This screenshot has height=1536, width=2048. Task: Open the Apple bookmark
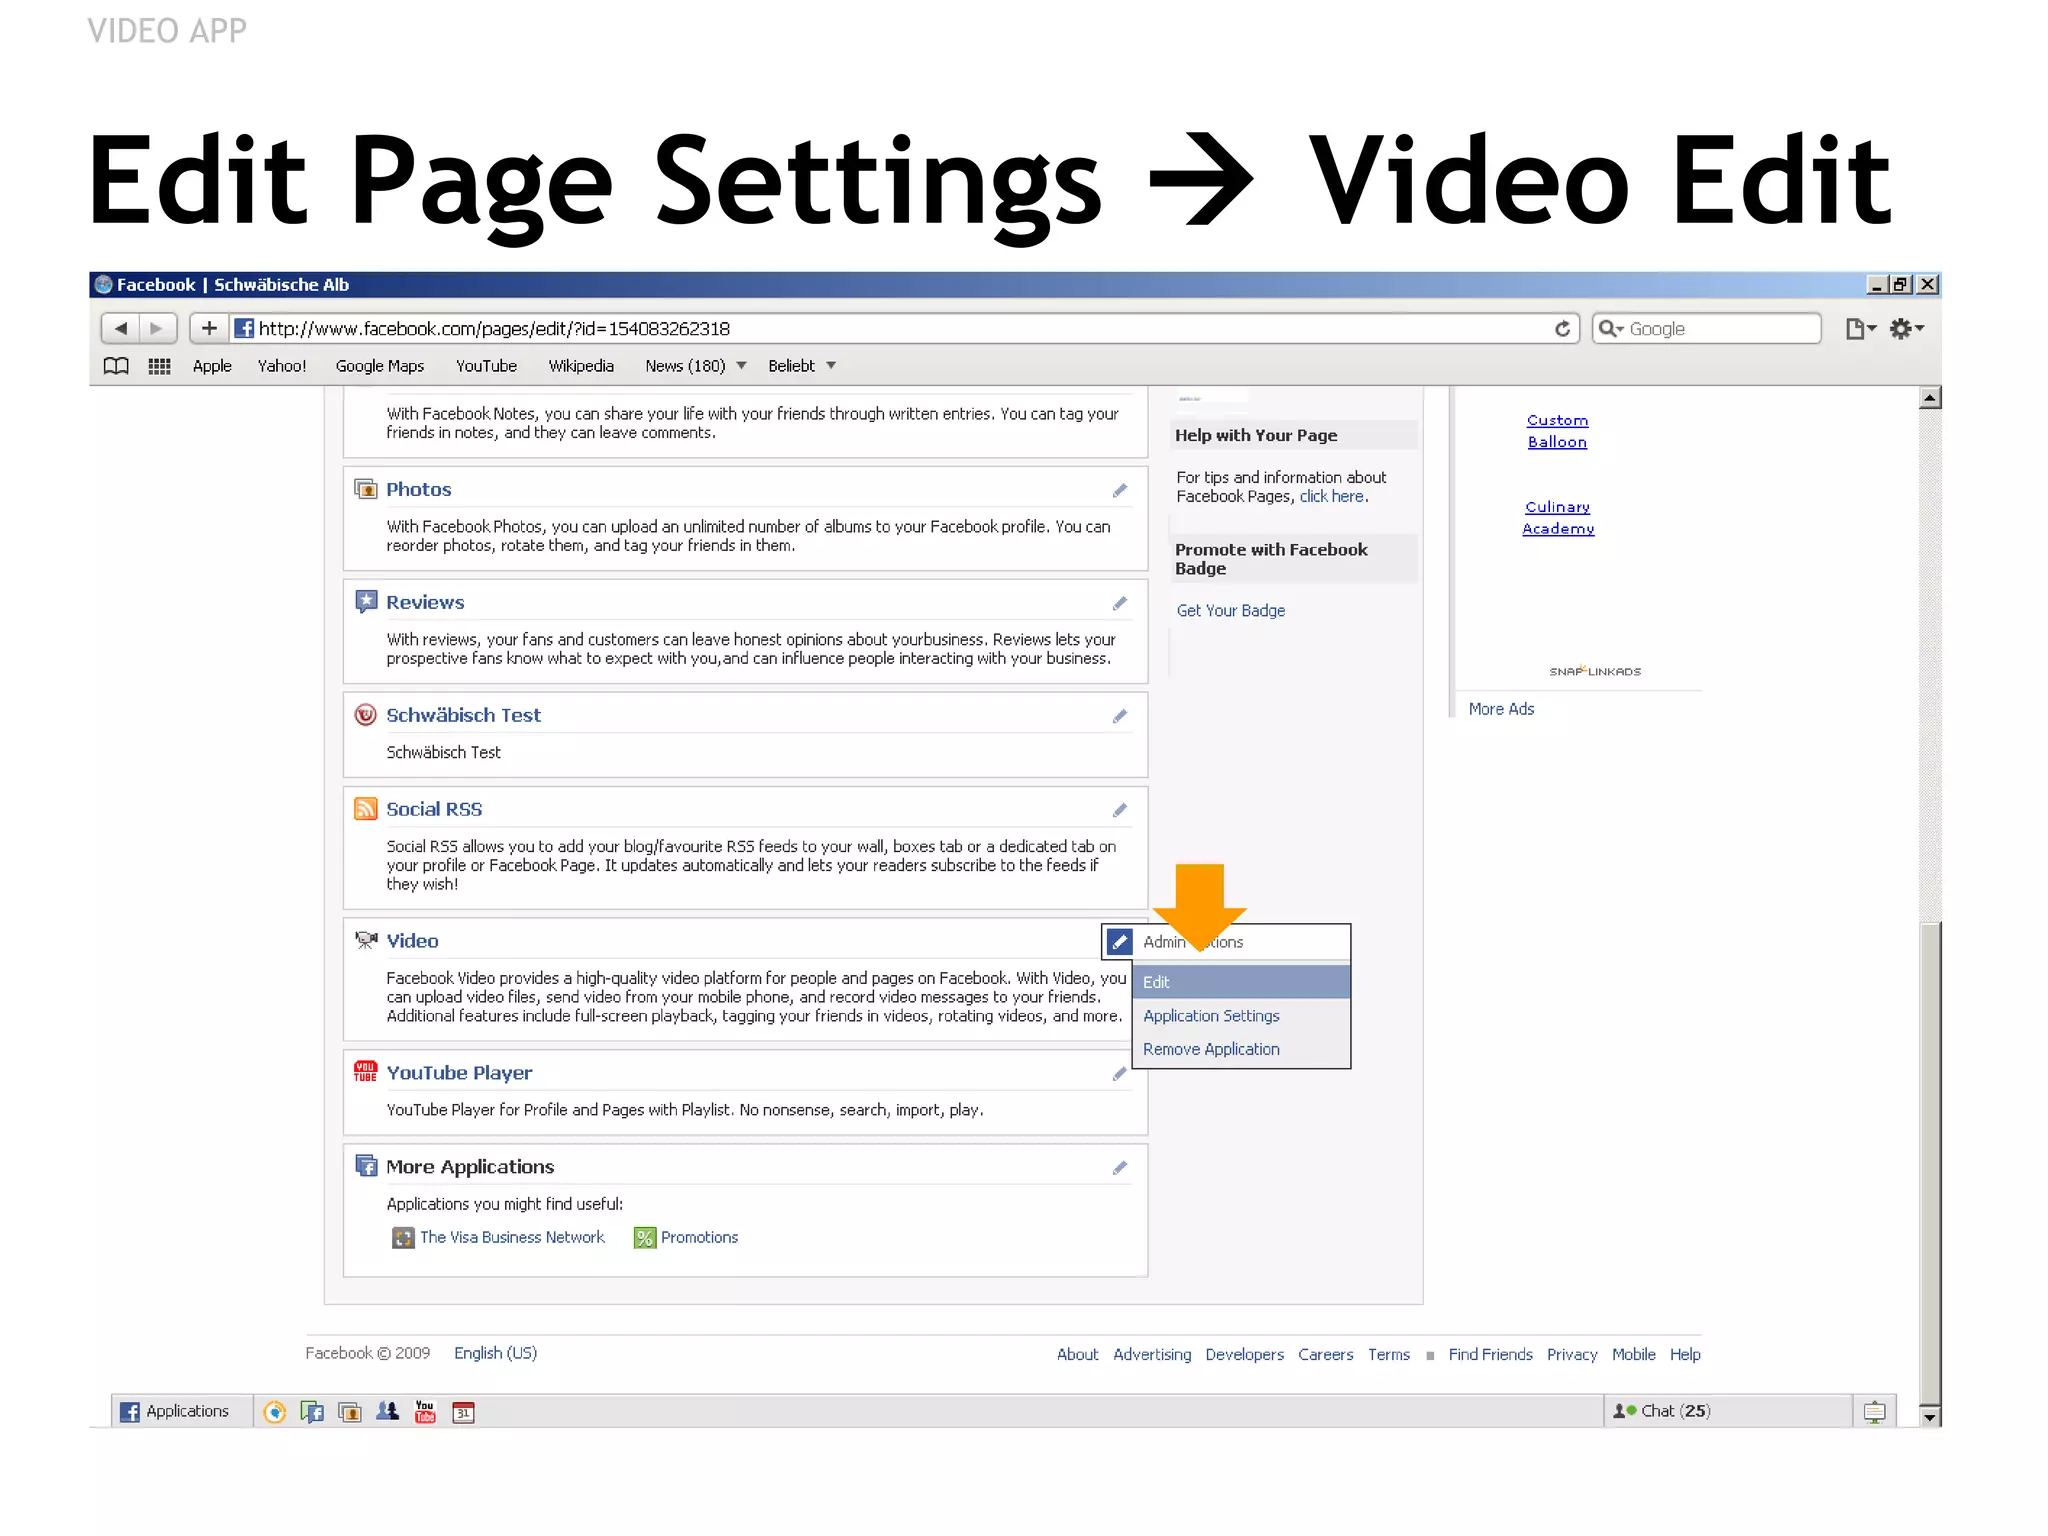[212, 366]
